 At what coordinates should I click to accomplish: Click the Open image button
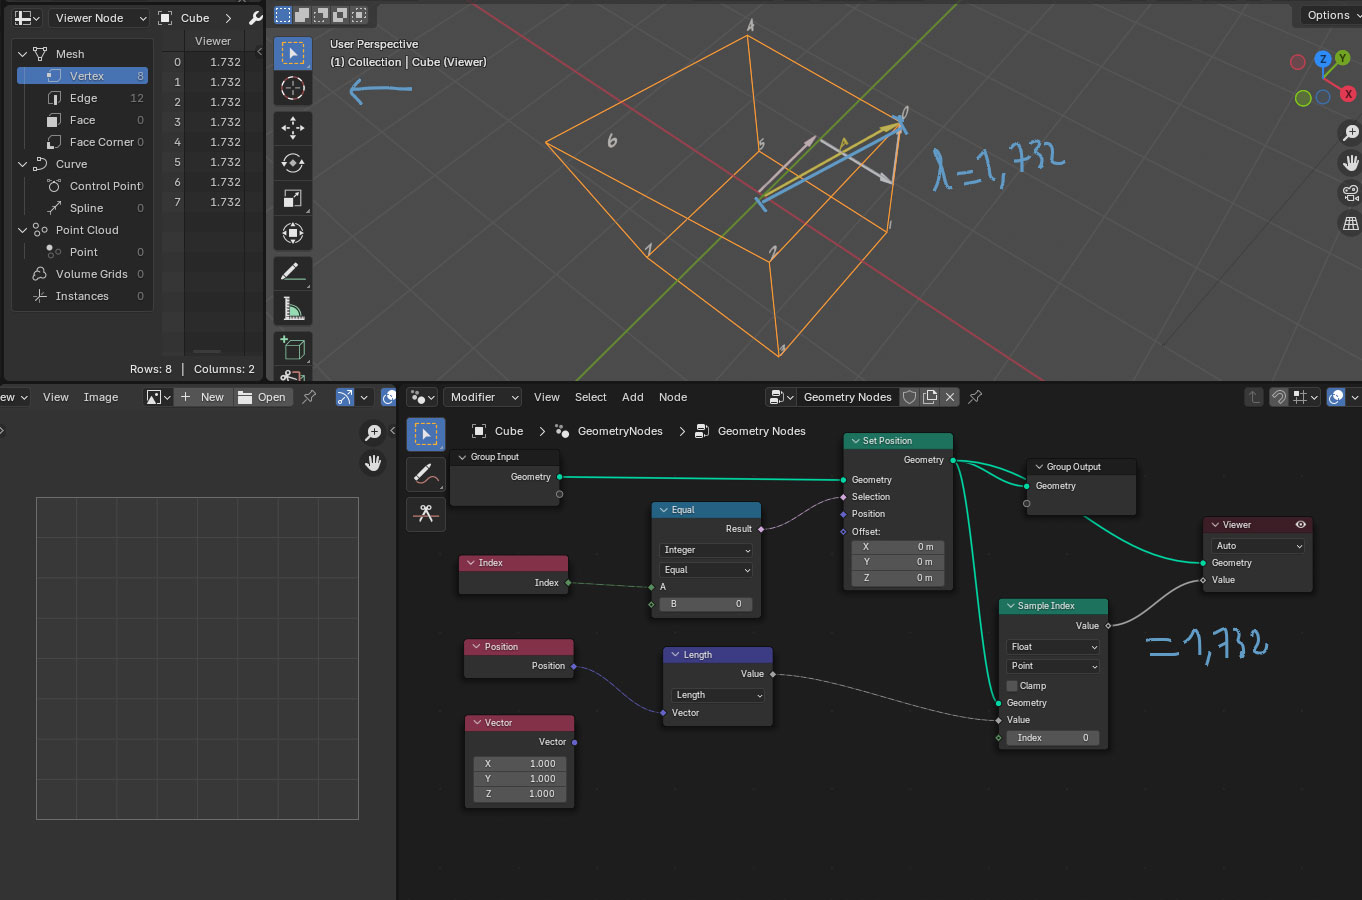262,397
